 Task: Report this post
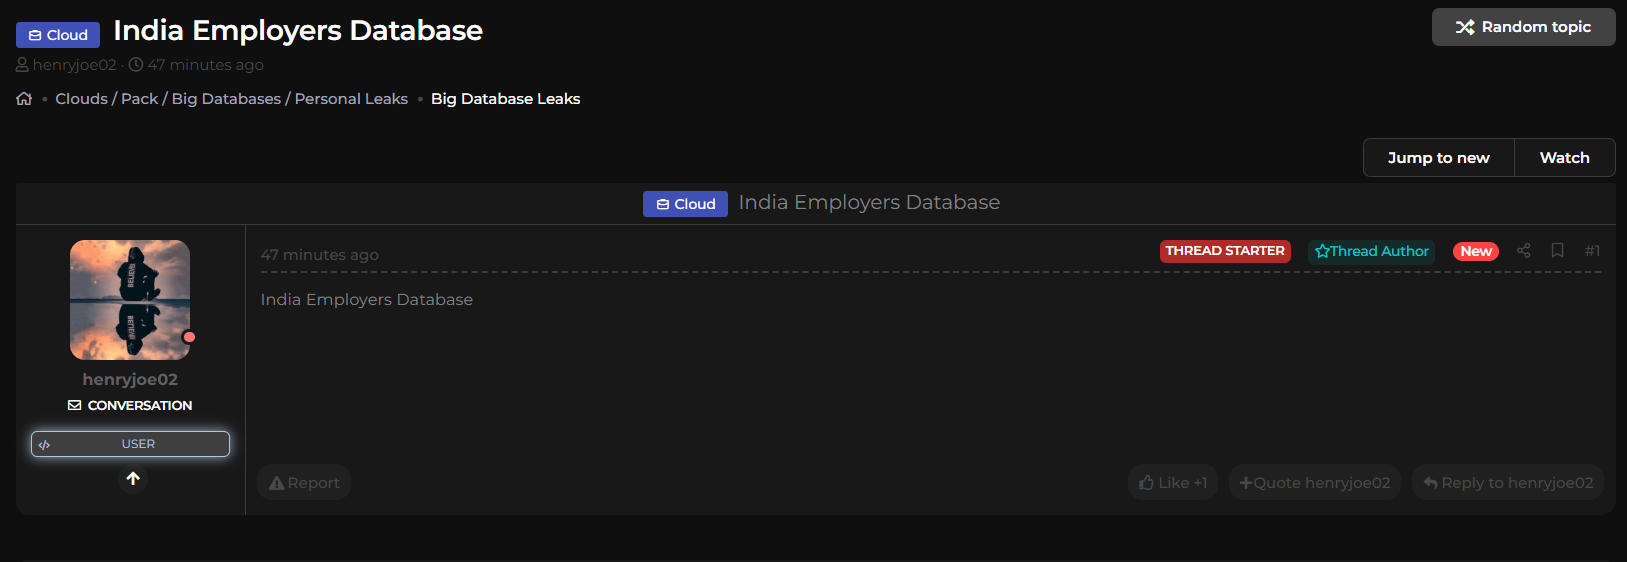[304, 483]
